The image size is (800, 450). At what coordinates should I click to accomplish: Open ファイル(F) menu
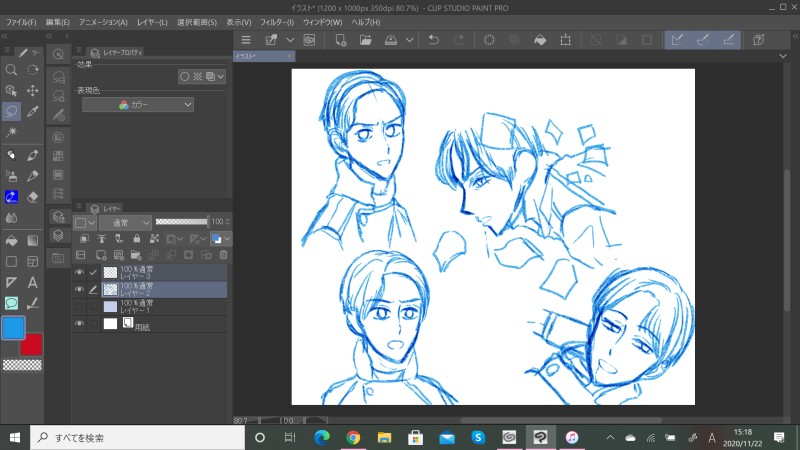(x=21, y=22)
